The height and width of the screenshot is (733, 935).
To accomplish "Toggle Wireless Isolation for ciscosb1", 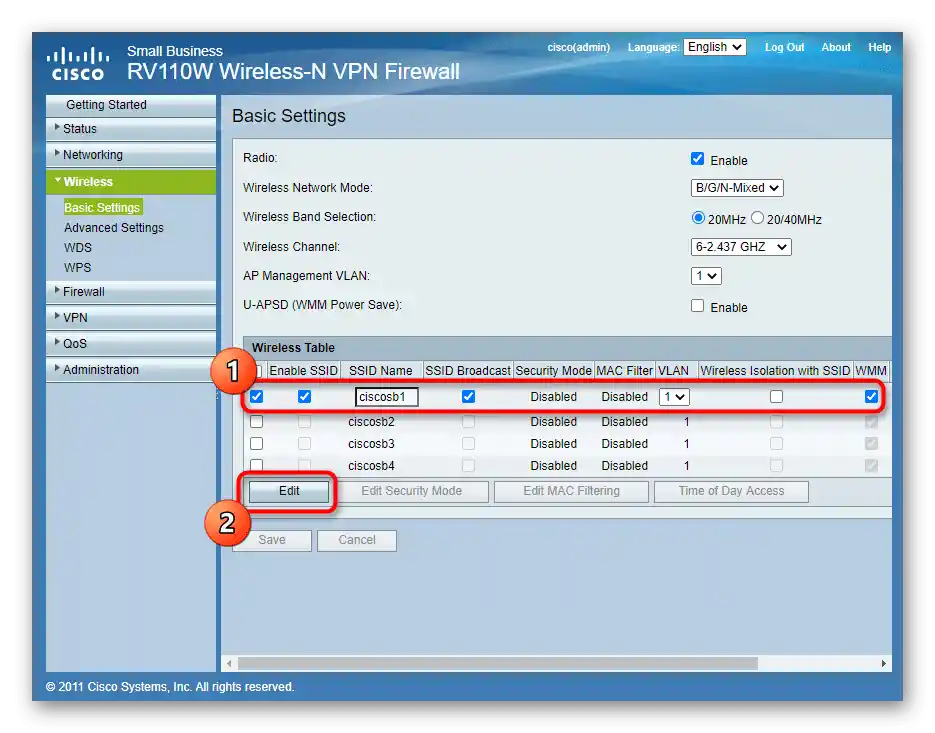I will pyautogui.click(x=776, y=397).
